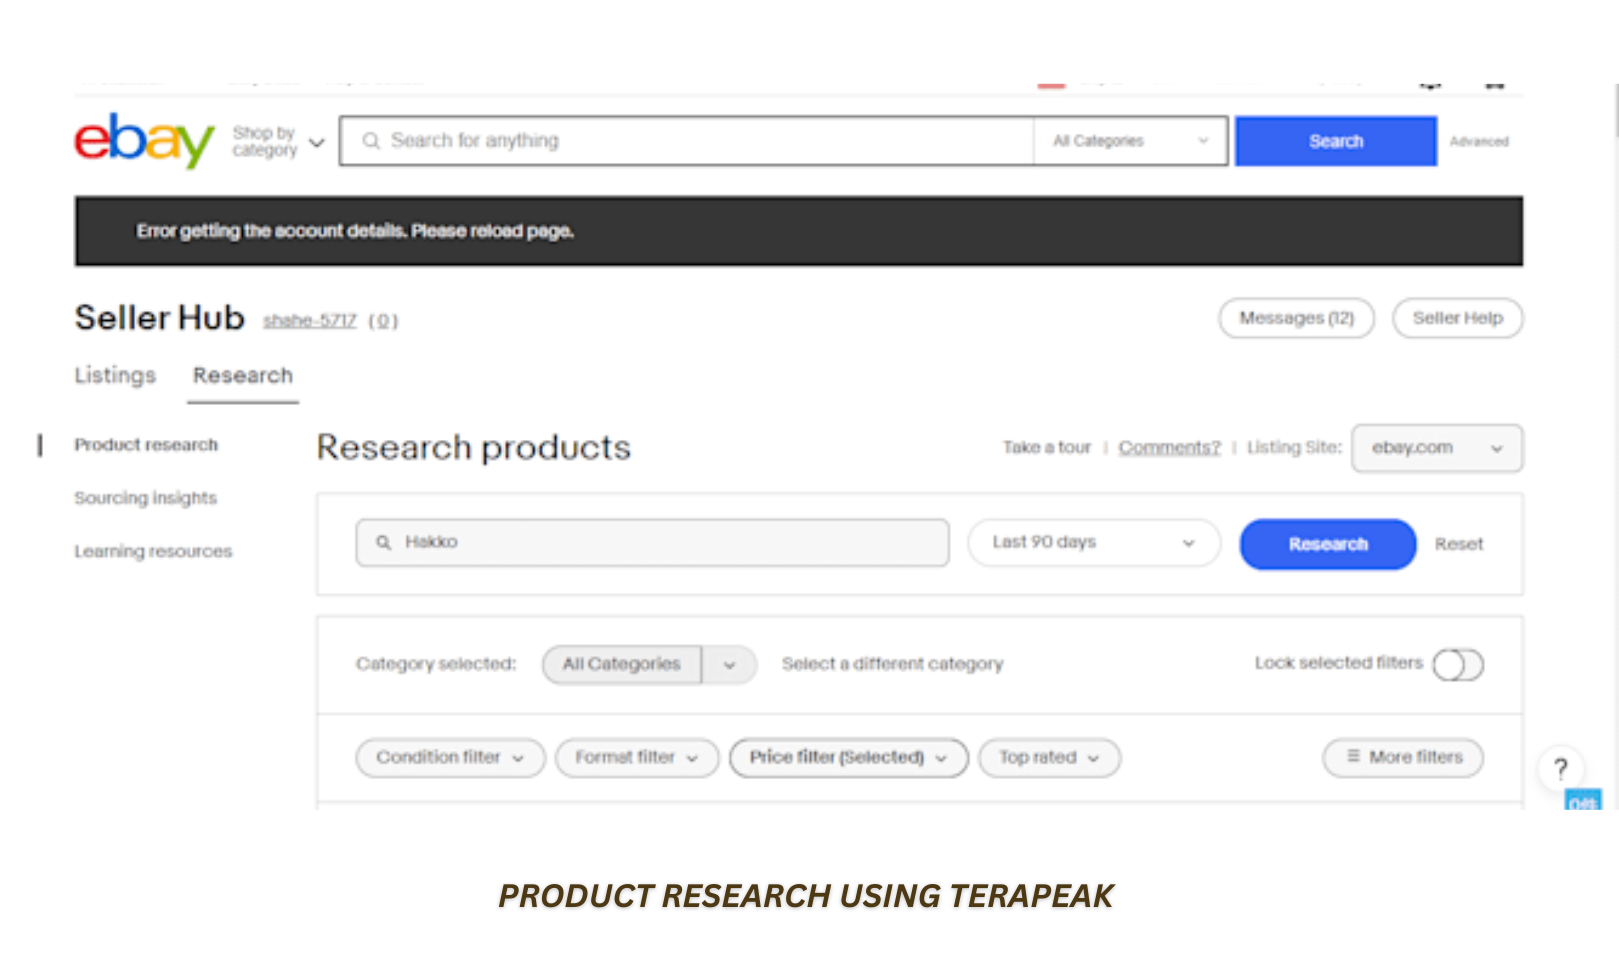Click the Research products heading
Image resolution: width=1619 pixels, height=971 pixels.
click(473, 447)
